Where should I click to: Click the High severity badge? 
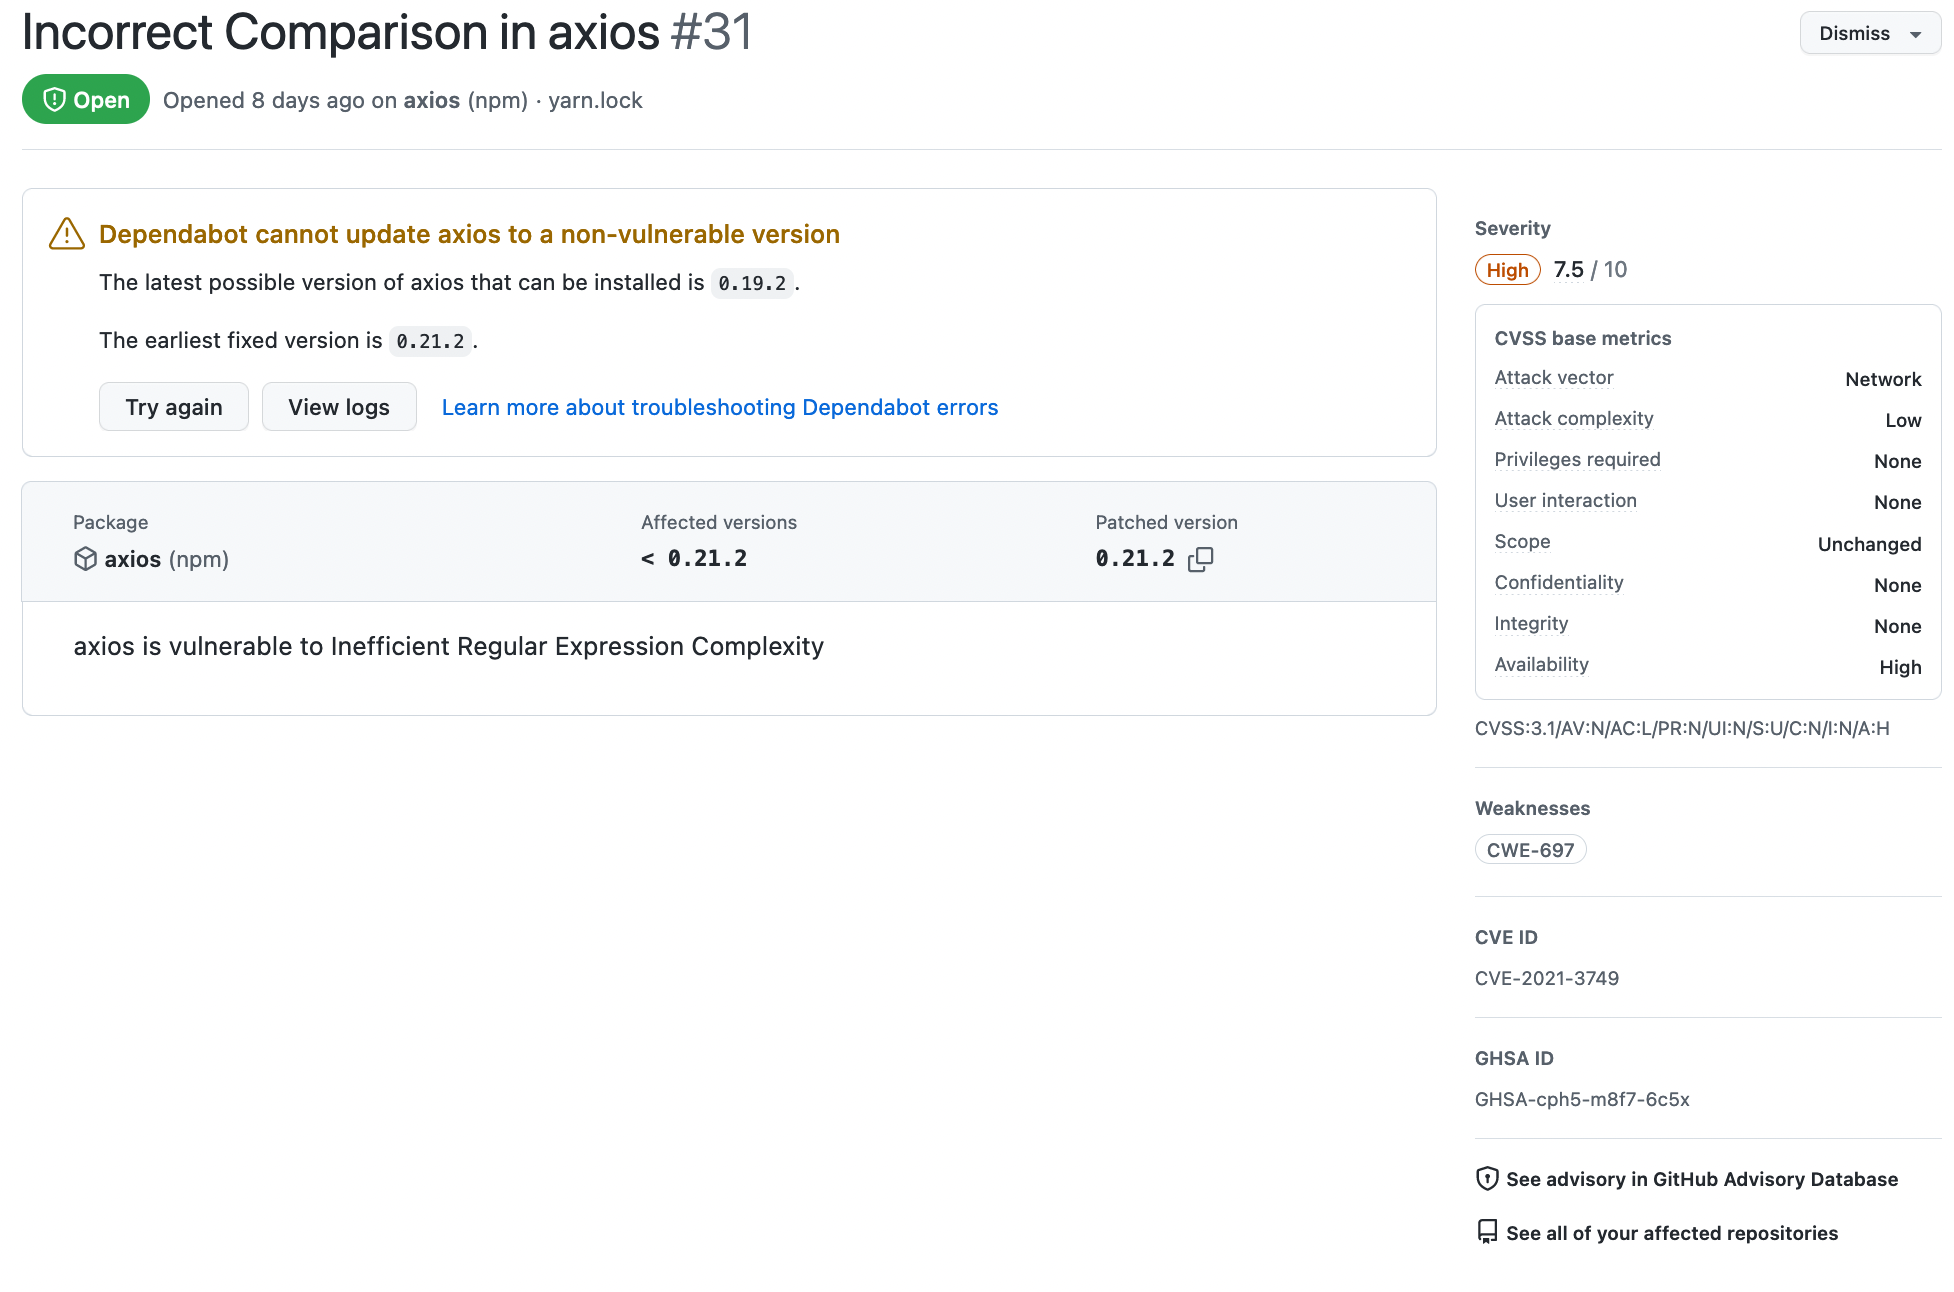(x=1507, y=269)
